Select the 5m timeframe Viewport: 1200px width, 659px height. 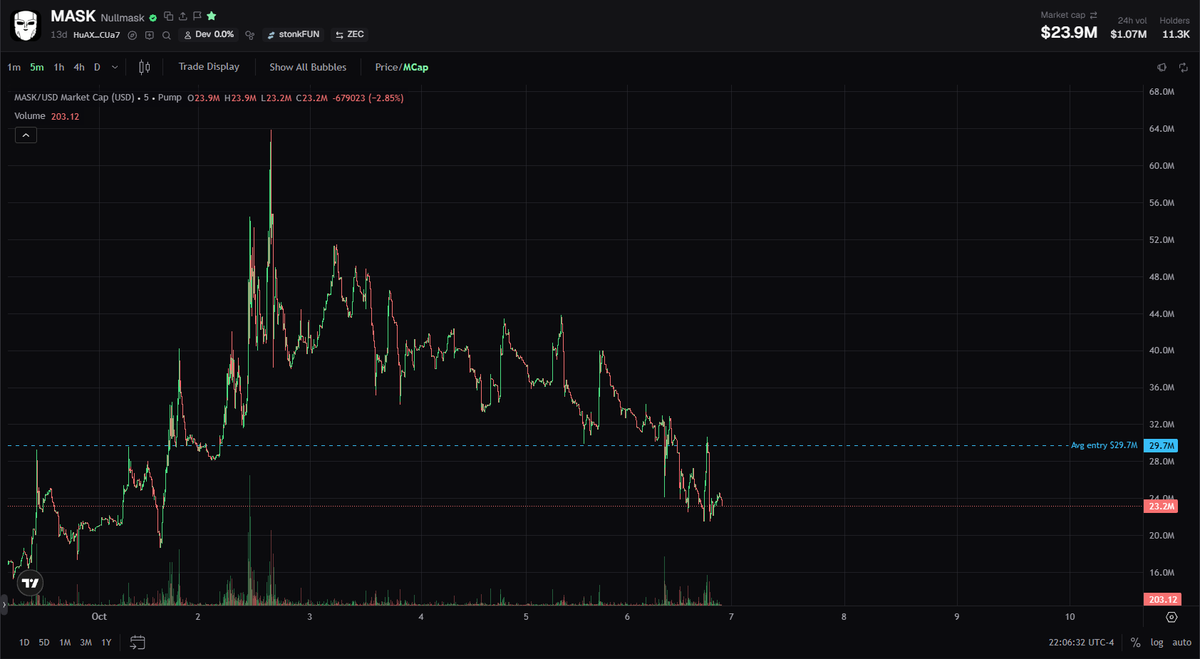(x=37, y=67)
